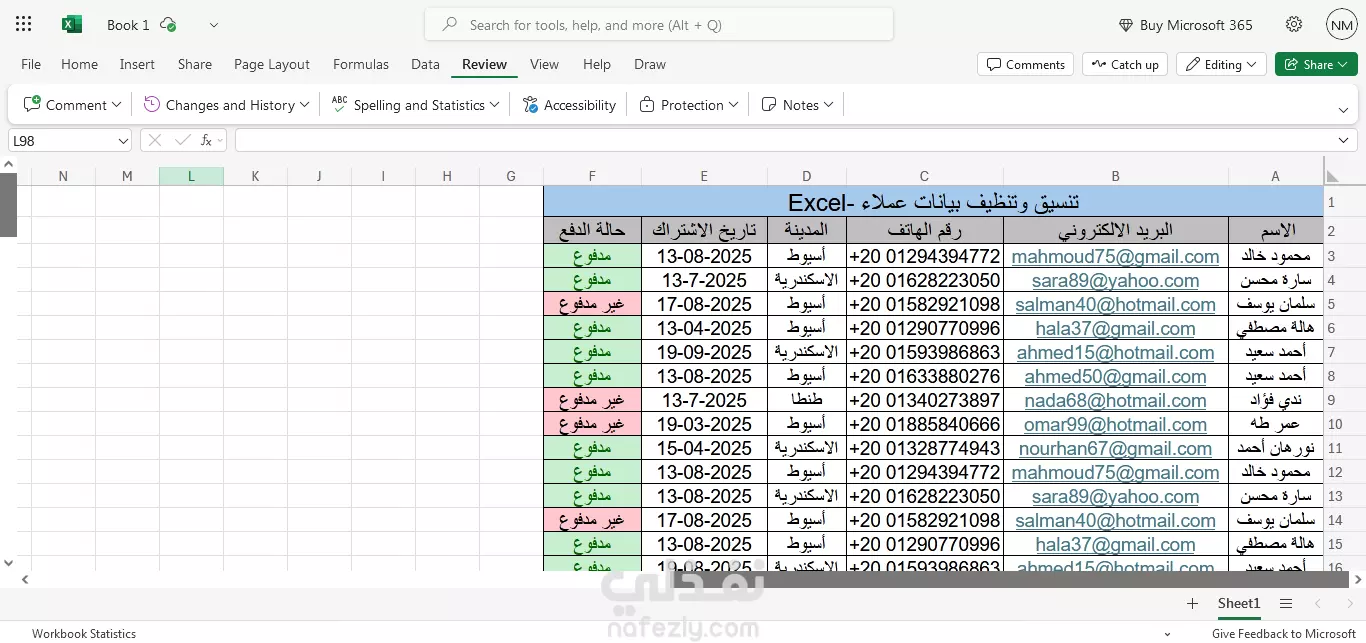Click the green Share button
Screen dimensions: 1366x643
click(1317, 64)
